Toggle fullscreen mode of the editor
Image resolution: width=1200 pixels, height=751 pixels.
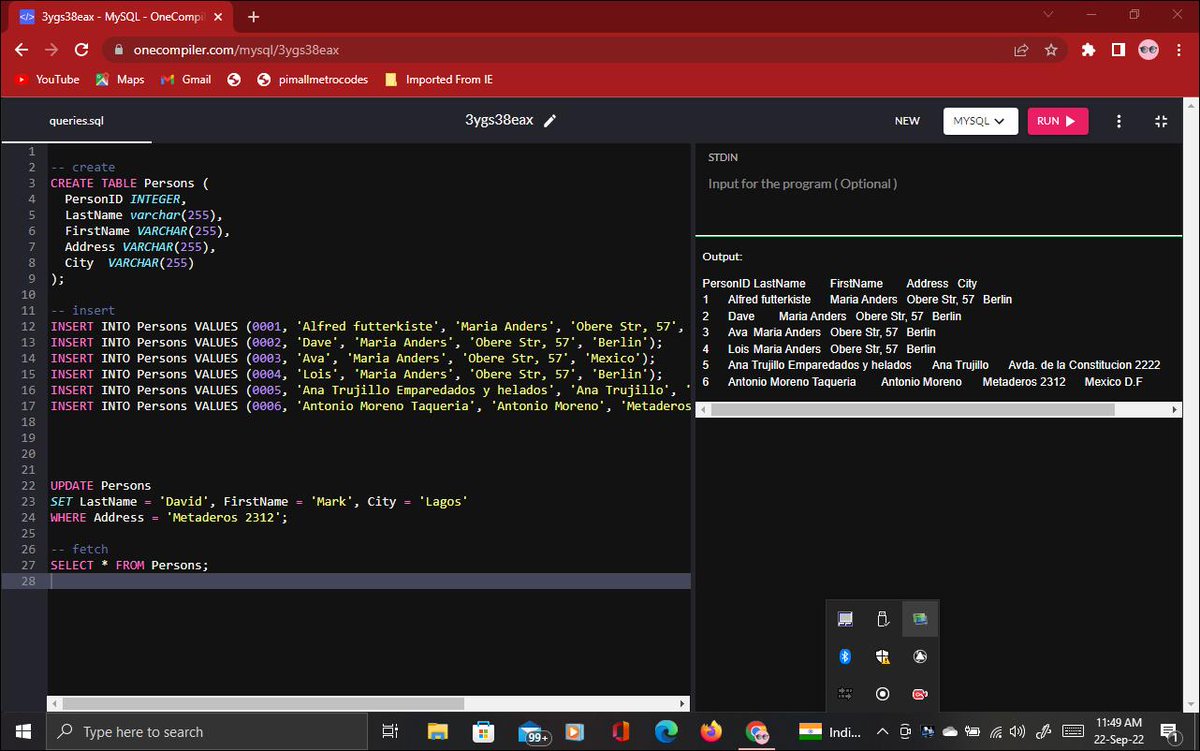point(1161,121)
